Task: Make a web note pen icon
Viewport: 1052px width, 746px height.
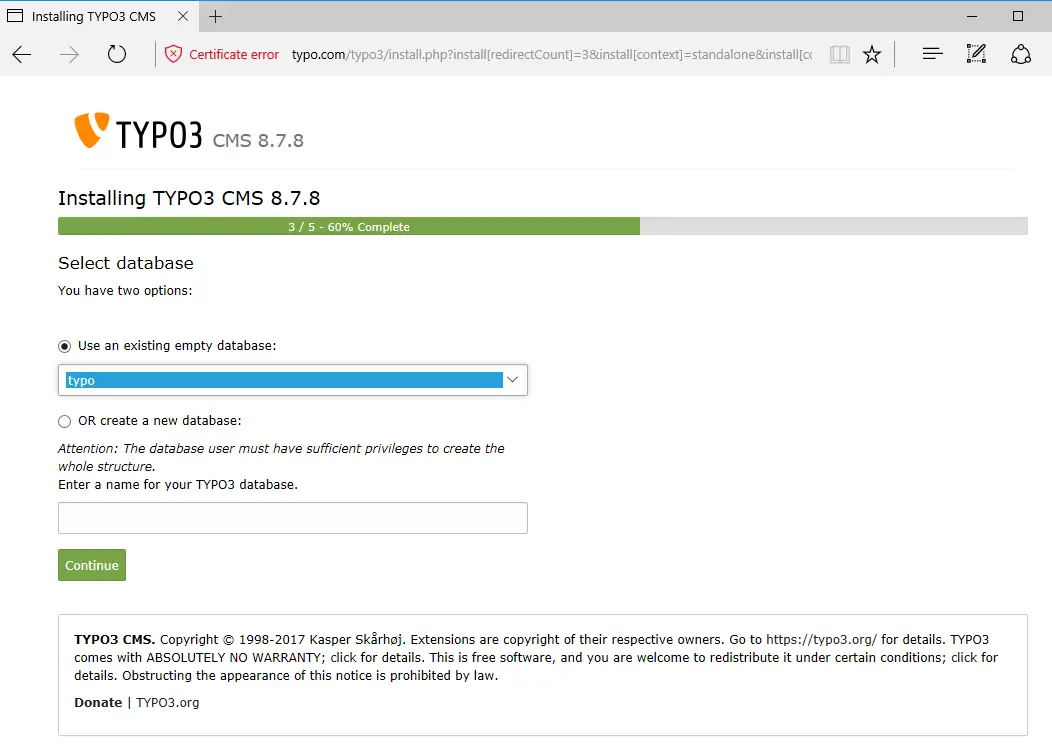Action: pyautogui.click(x=976, y=54)
